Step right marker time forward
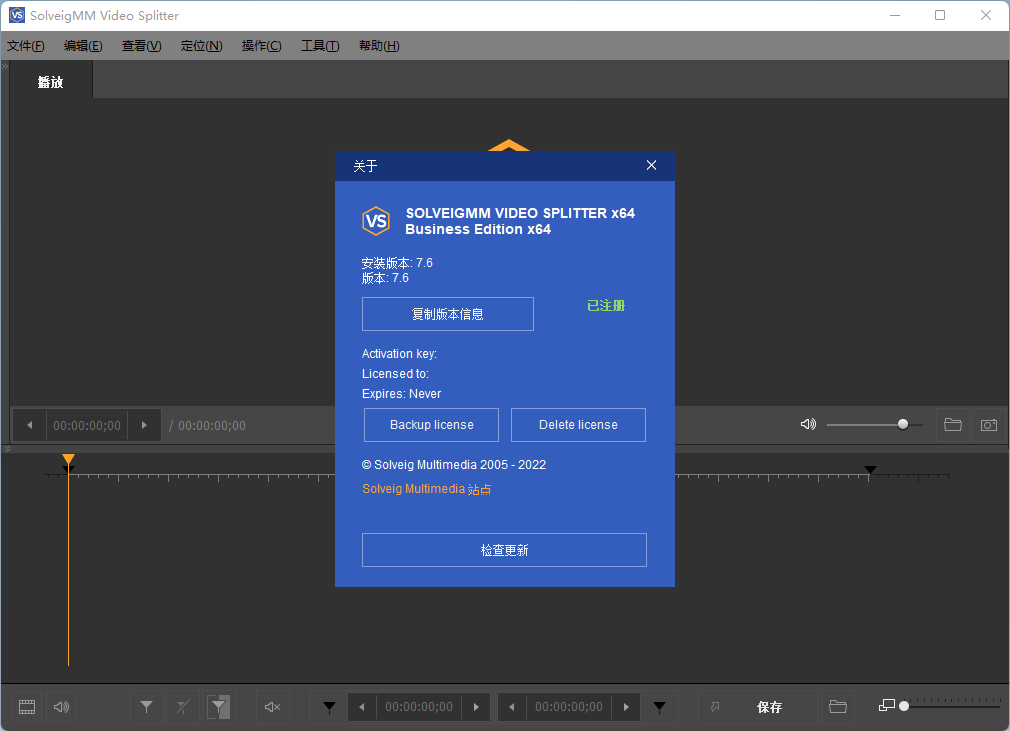Viewport: 1010px width, 731px height. click(x=626, y=707)
